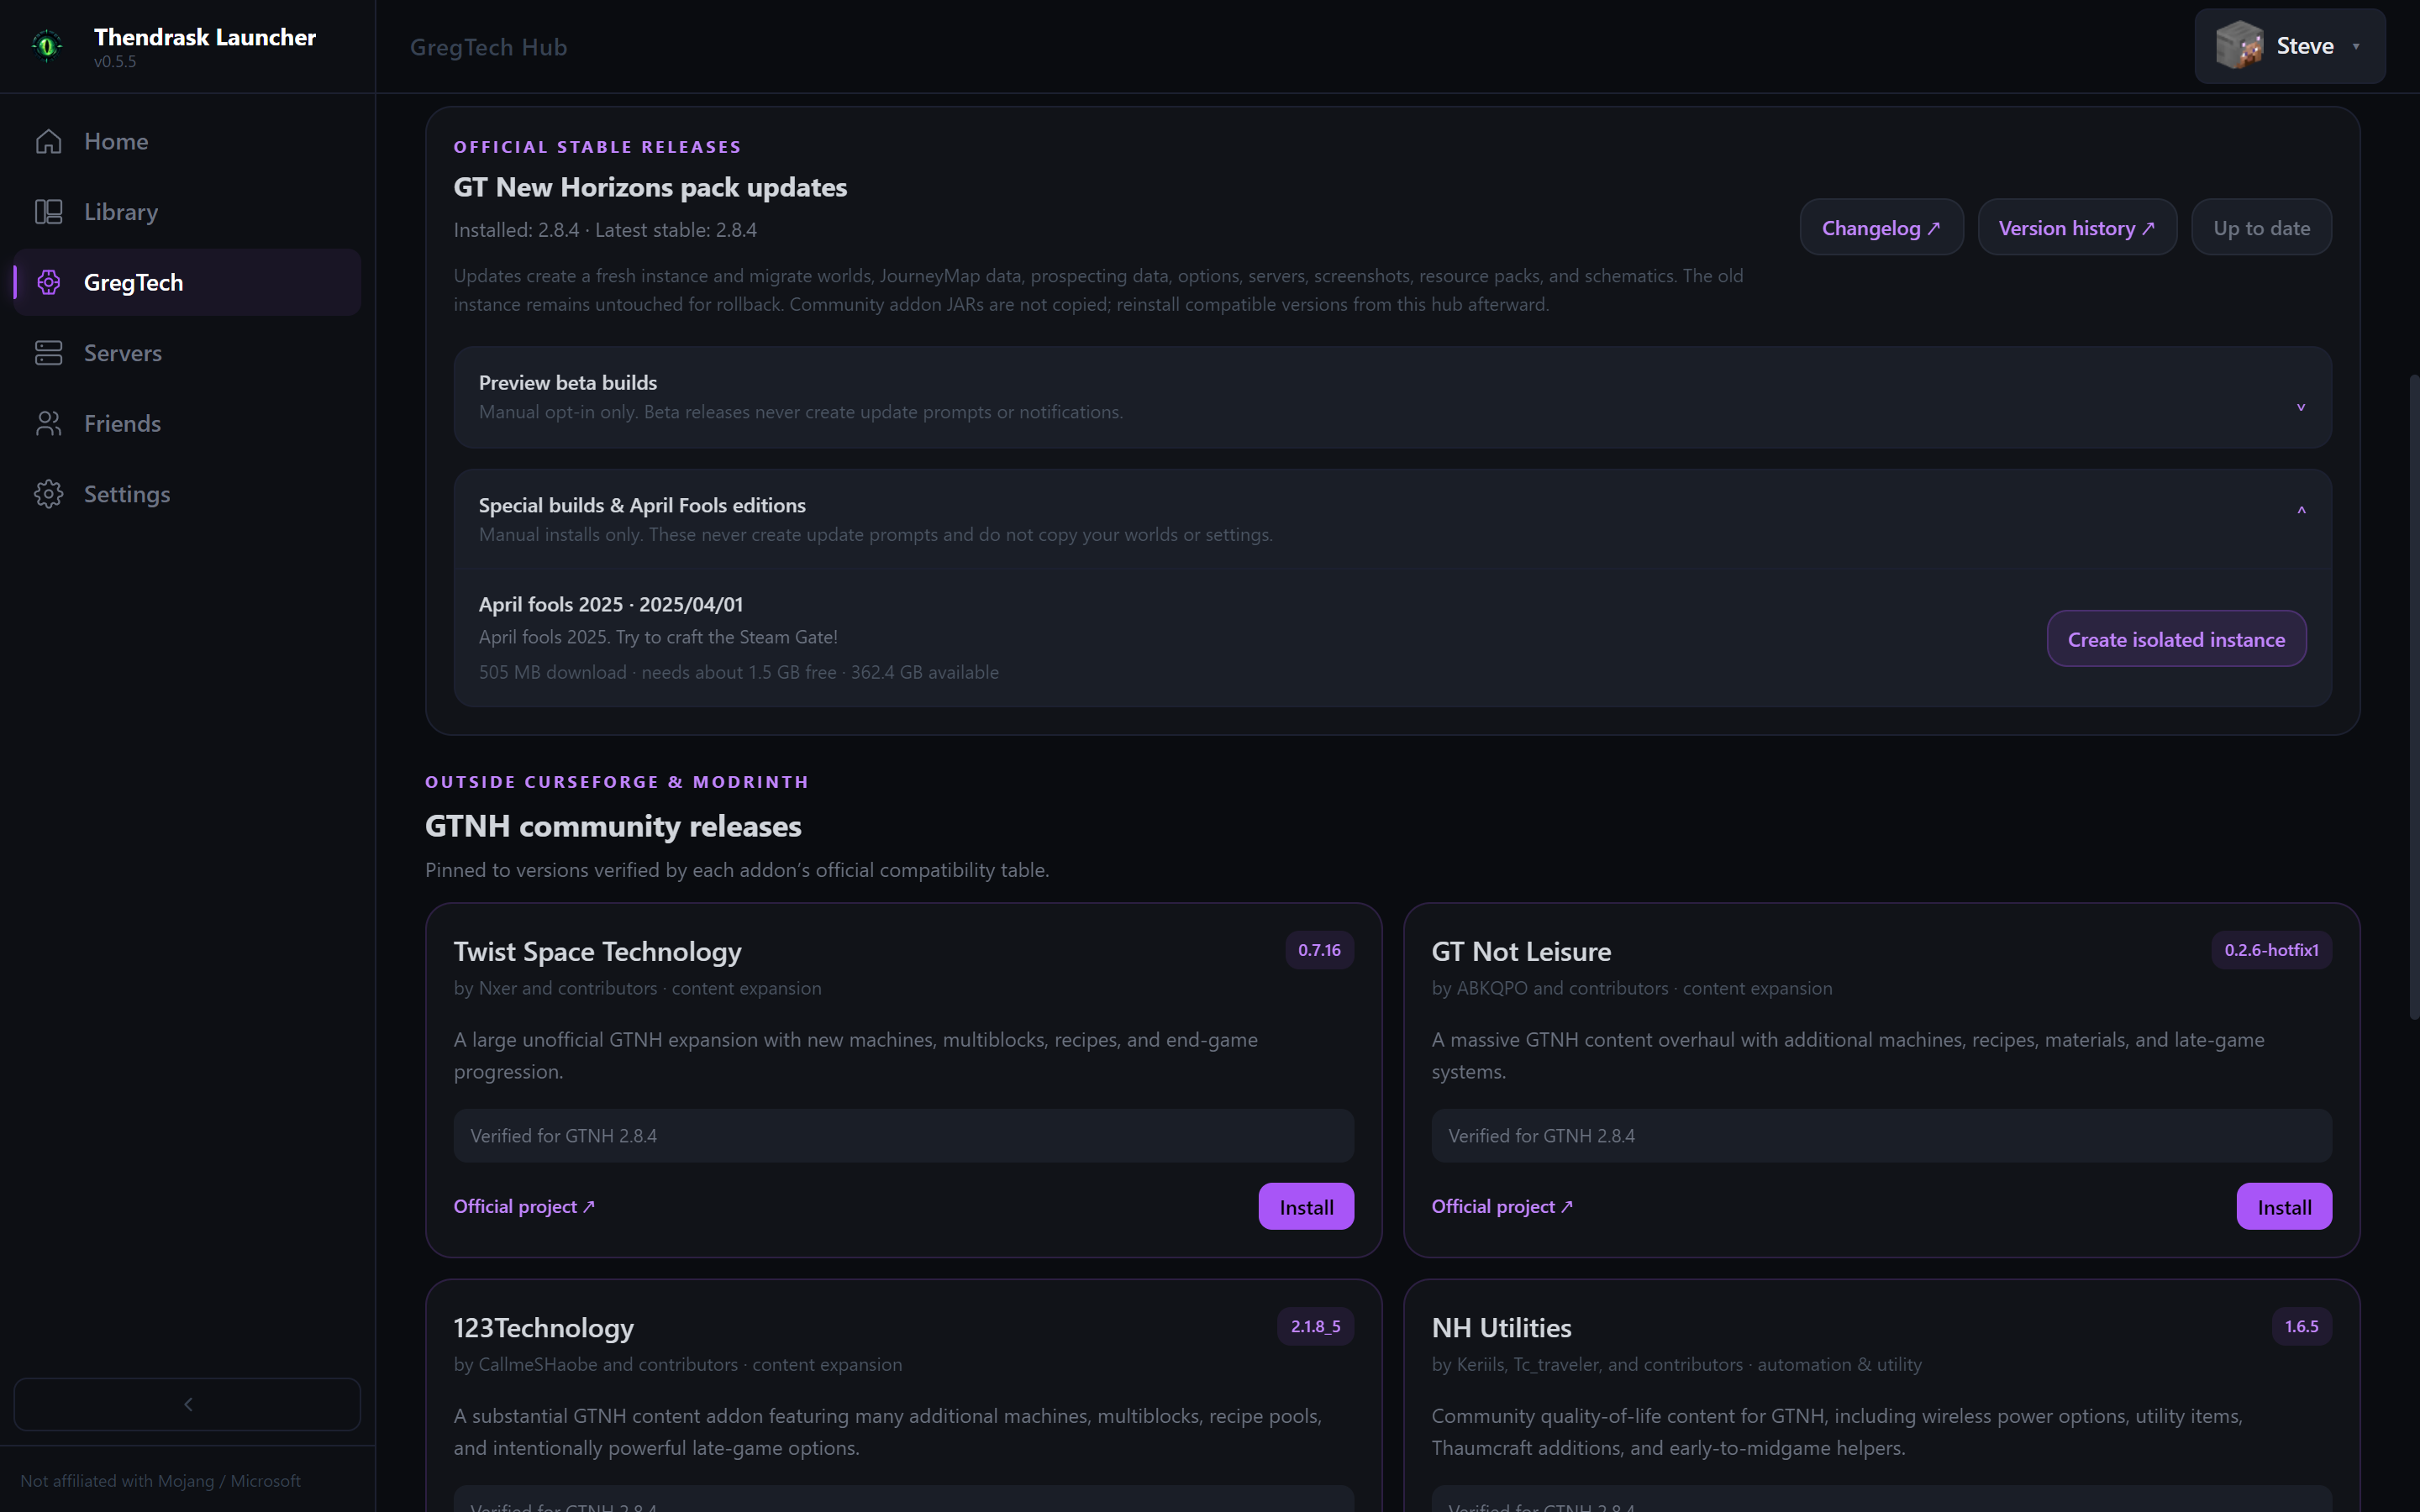Click the 0.2.6-hotfix1 version badge
The width and height of the screenshot is (2420, 1512).
coord(2271,950)
